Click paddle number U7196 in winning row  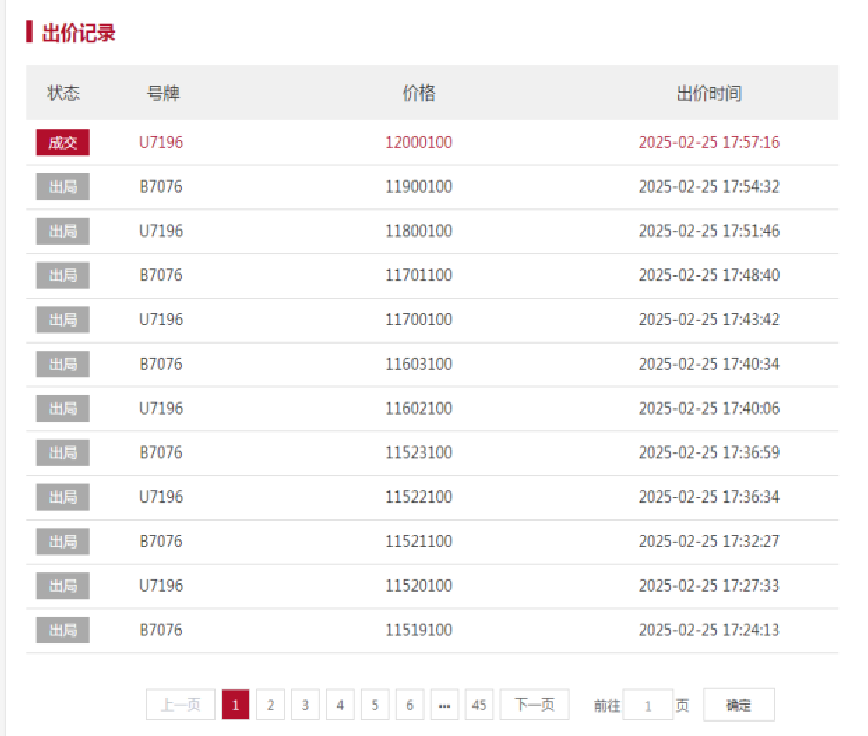click(x=161, y=143)
